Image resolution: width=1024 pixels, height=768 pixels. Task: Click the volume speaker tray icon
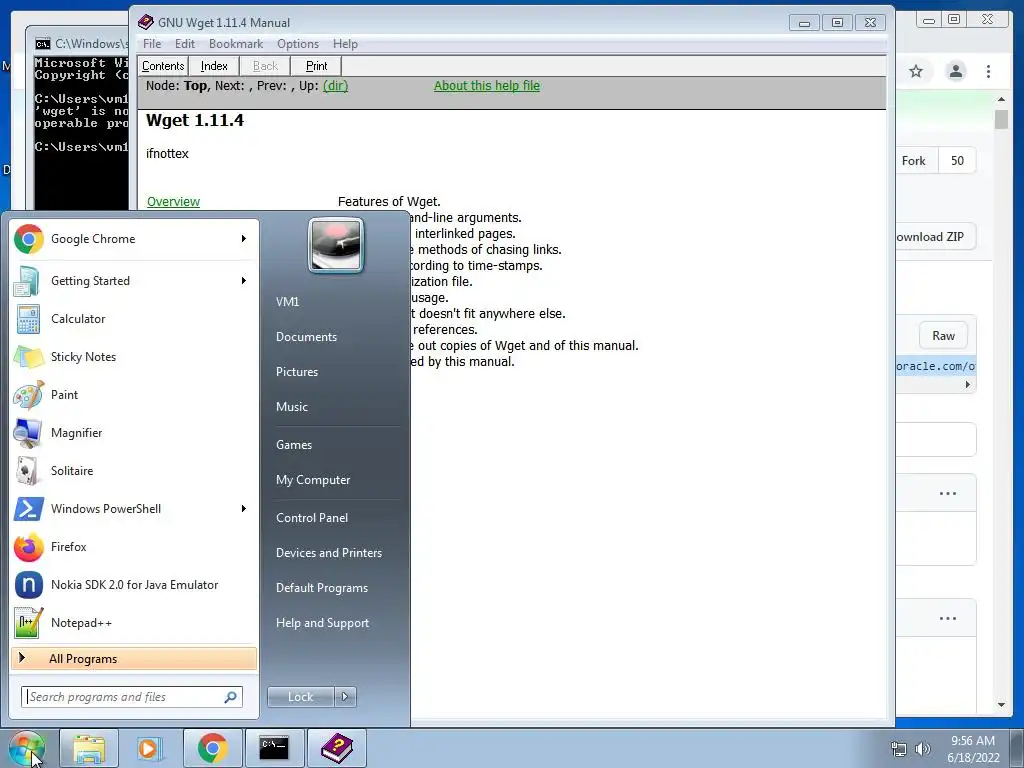click(922, 749)
